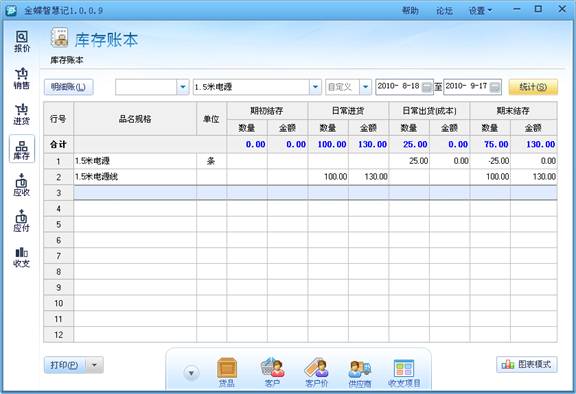Click the 25.00 total outgoing quantity

tap(415, 145)
